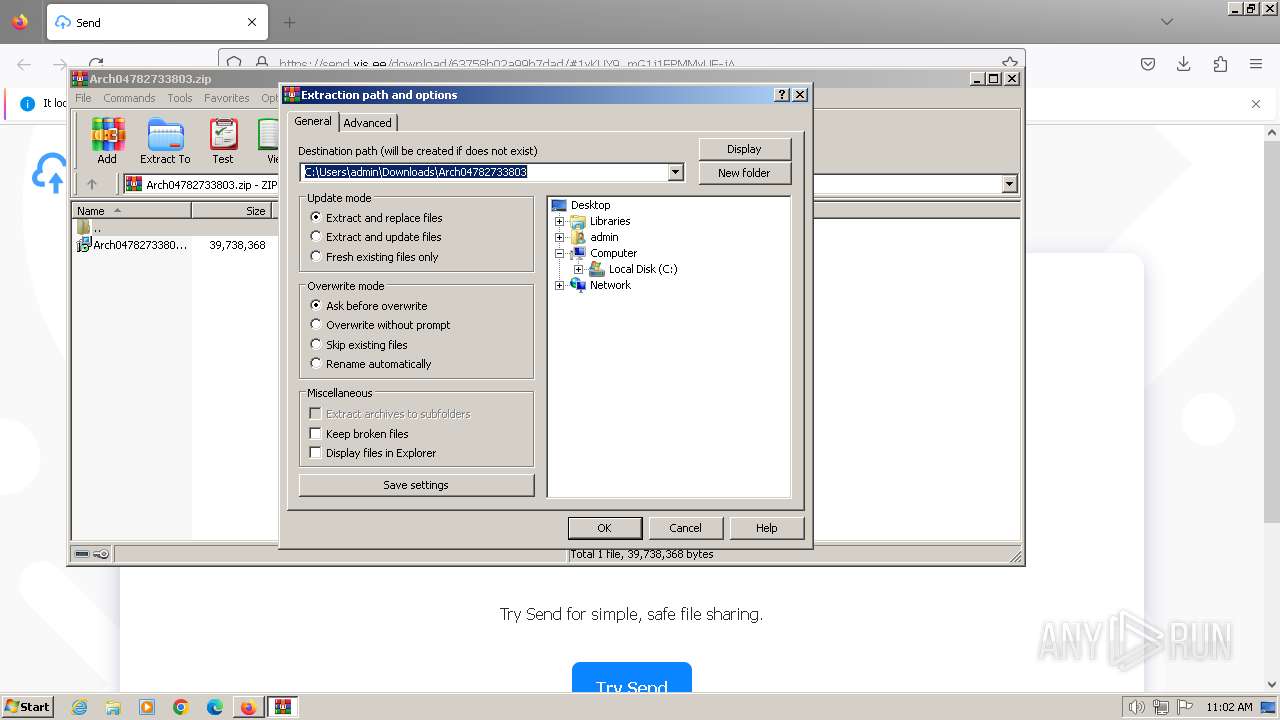Open Firefox list all tabs dropdown
Viewport: 1280px width, 720px height.
click(1166, 22)
